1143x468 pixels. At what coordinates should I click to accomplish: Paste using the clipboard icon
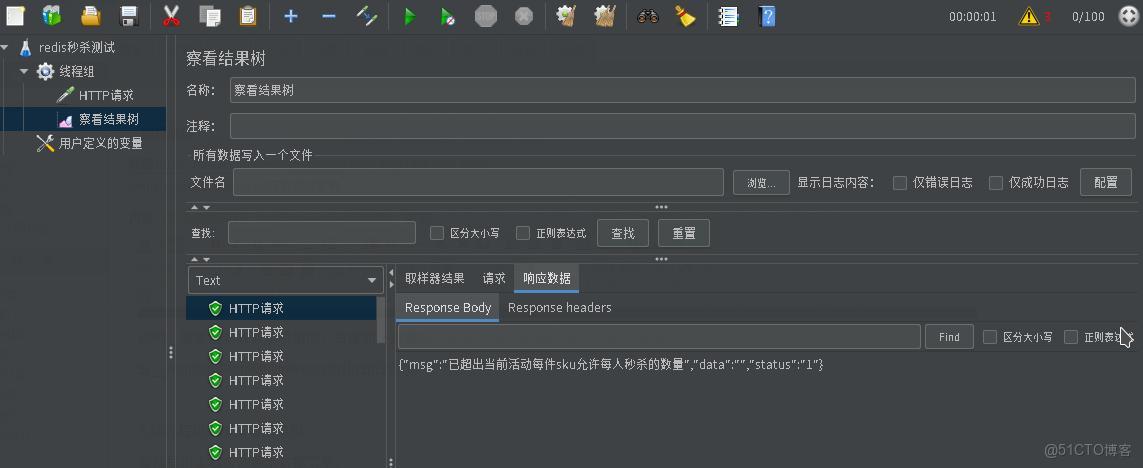(248, 15)
